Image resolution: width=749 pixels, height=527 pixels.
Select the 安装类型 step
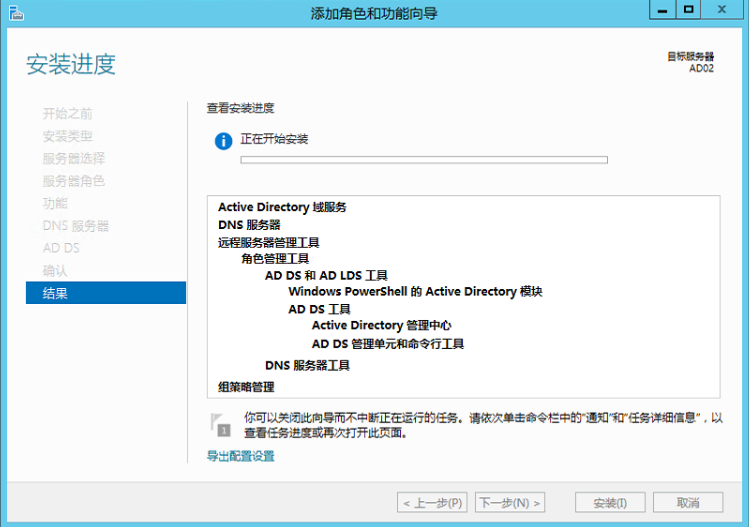[67, 136]
